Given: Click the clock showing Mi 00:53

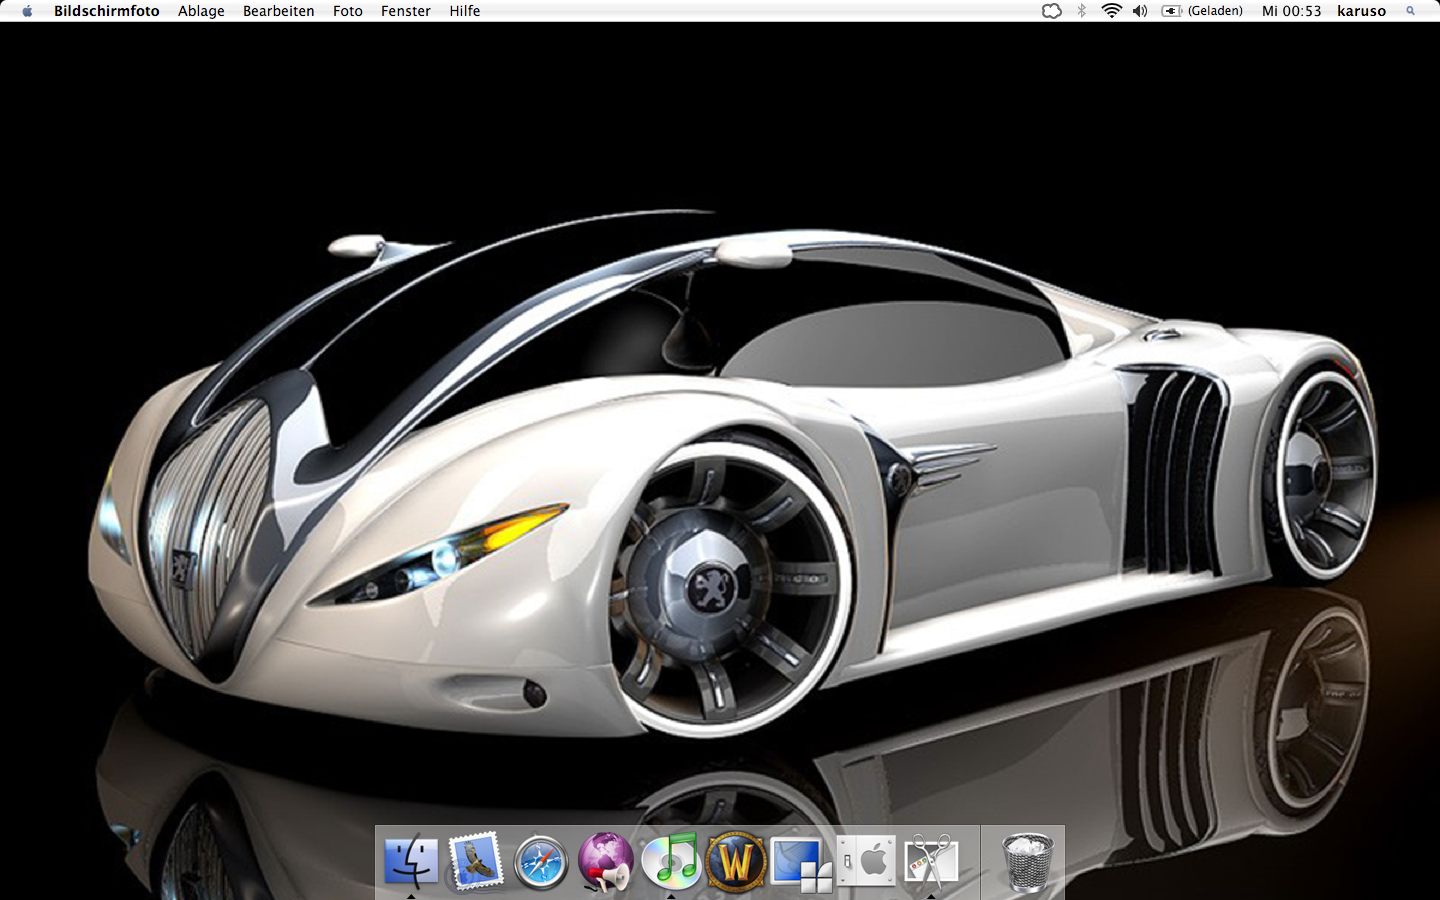Looking at the screenshot, I should click(1291, 11).
